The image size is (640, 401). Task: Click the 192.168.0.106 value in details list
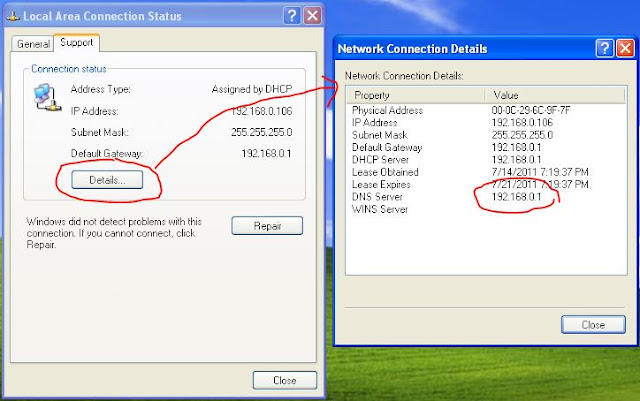click(522, 123)
